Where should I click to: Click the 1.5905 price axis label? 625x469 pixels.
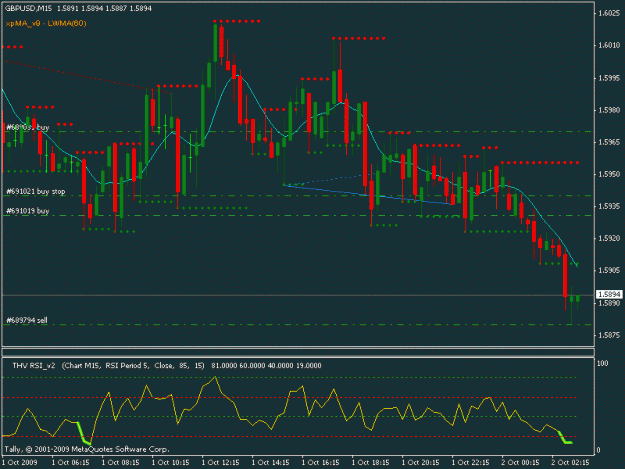tap(609, 270)
